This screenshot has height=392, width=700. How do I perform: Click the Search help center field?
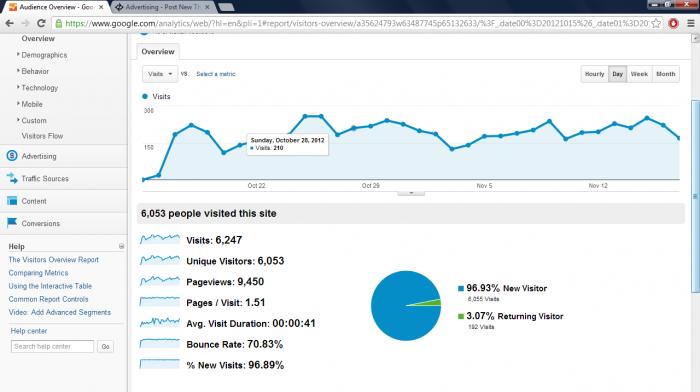coord(52,346)
